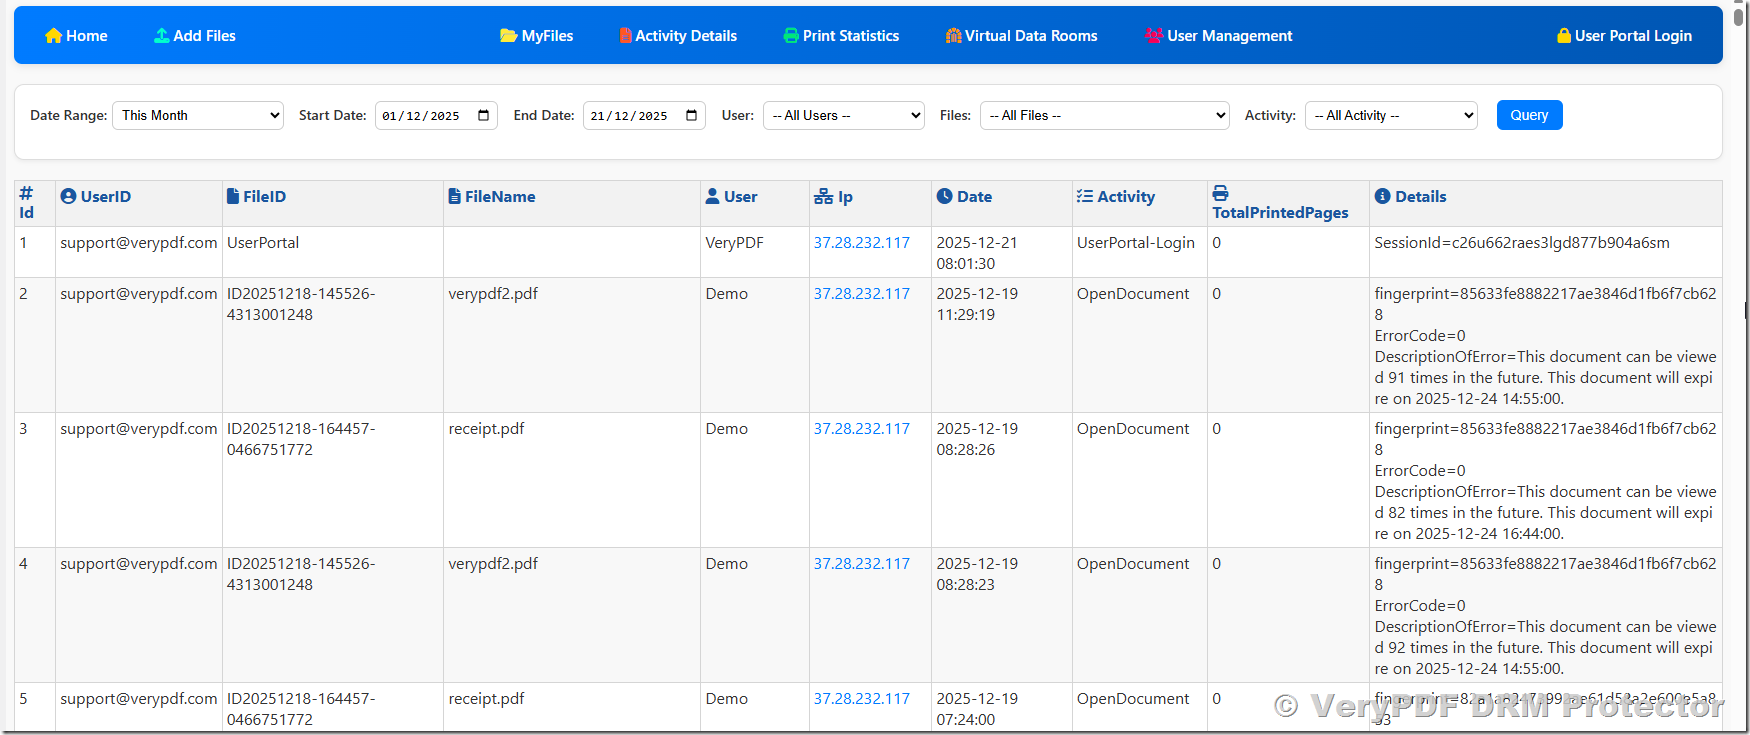Click the Start Date input field
This screenshot has width=1750, height=735.
click(x=436, y=115)
